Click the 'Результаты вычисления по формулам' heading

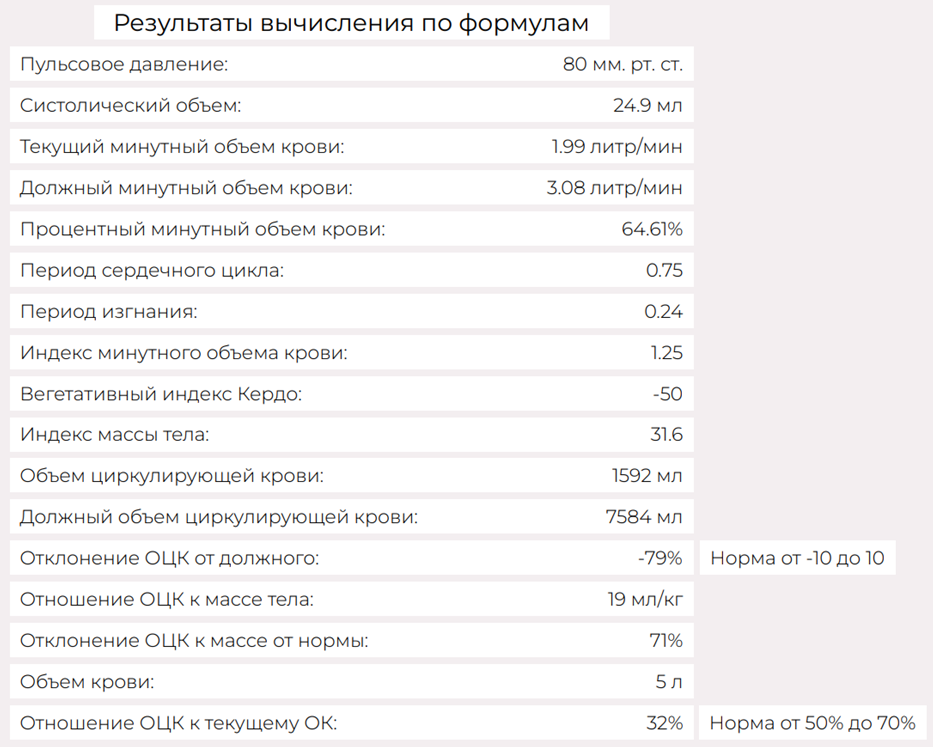(x=351, y=23)
